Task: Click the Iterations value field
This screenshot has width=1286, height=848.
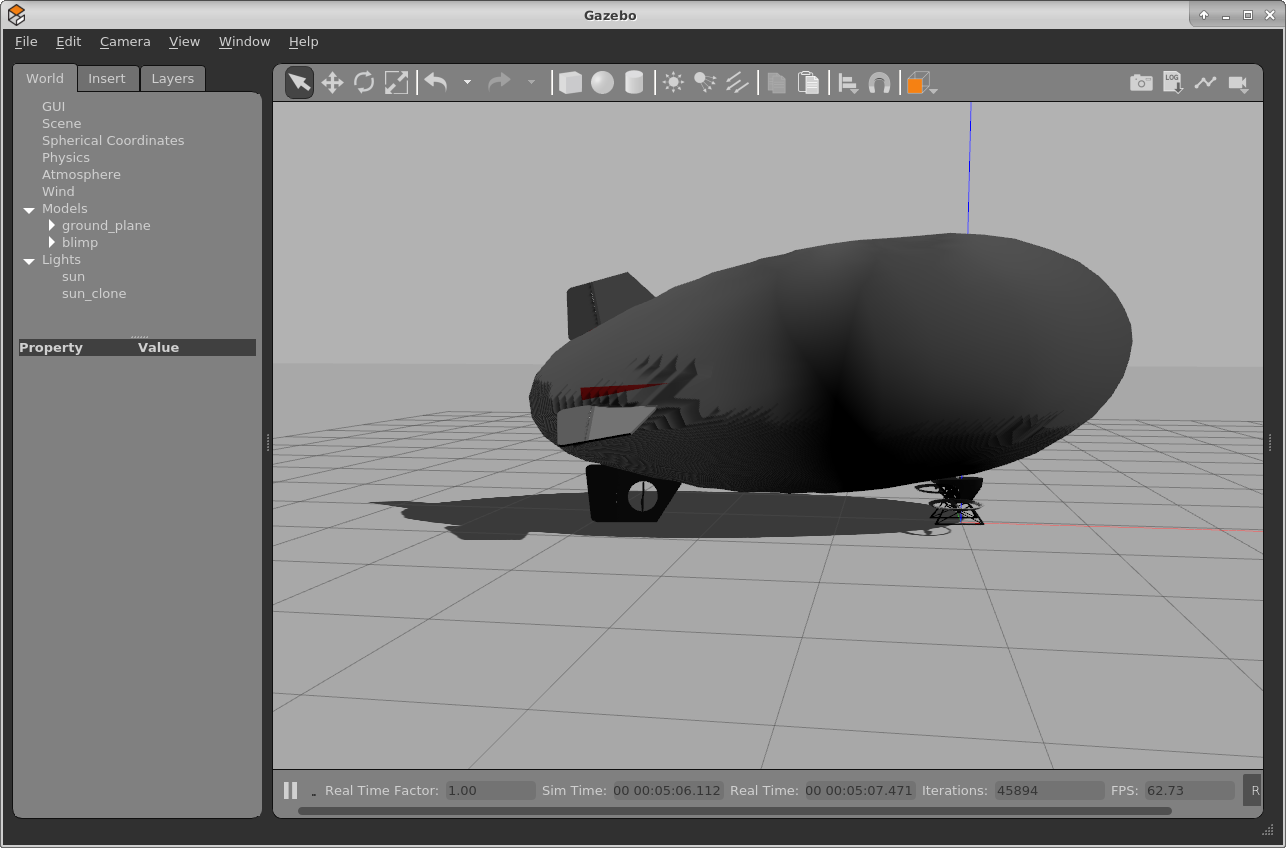Action: (1049, 790)
